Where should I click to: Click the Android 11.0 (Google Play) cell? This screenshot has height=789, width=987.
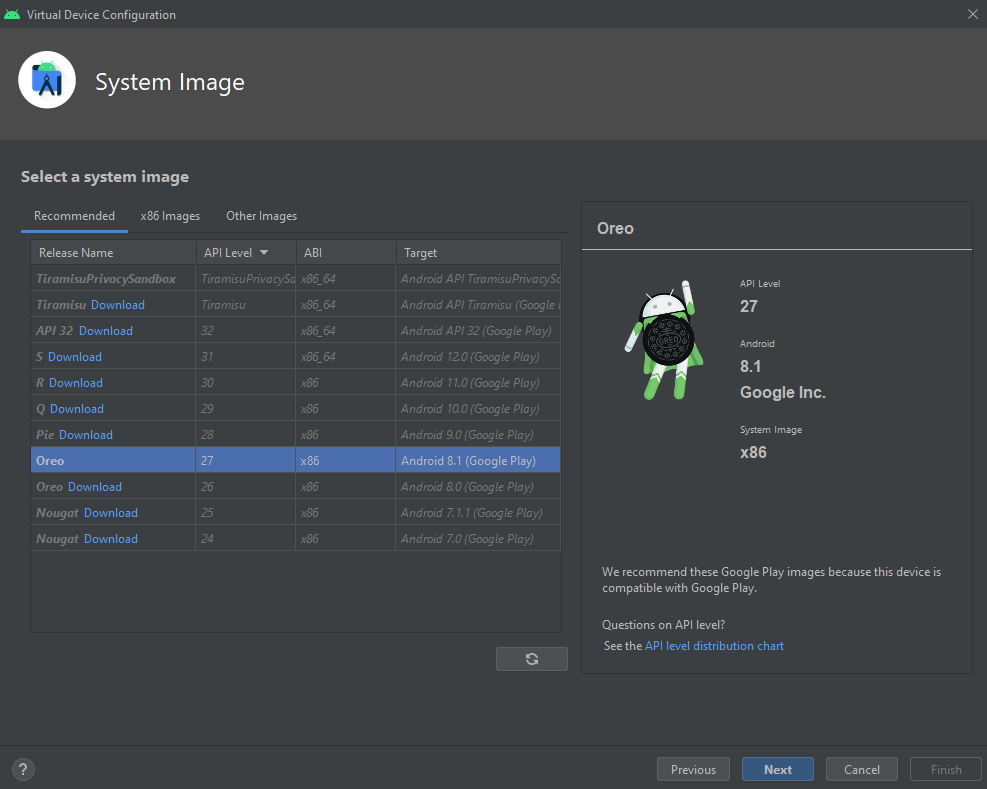(x=478, y=383)
